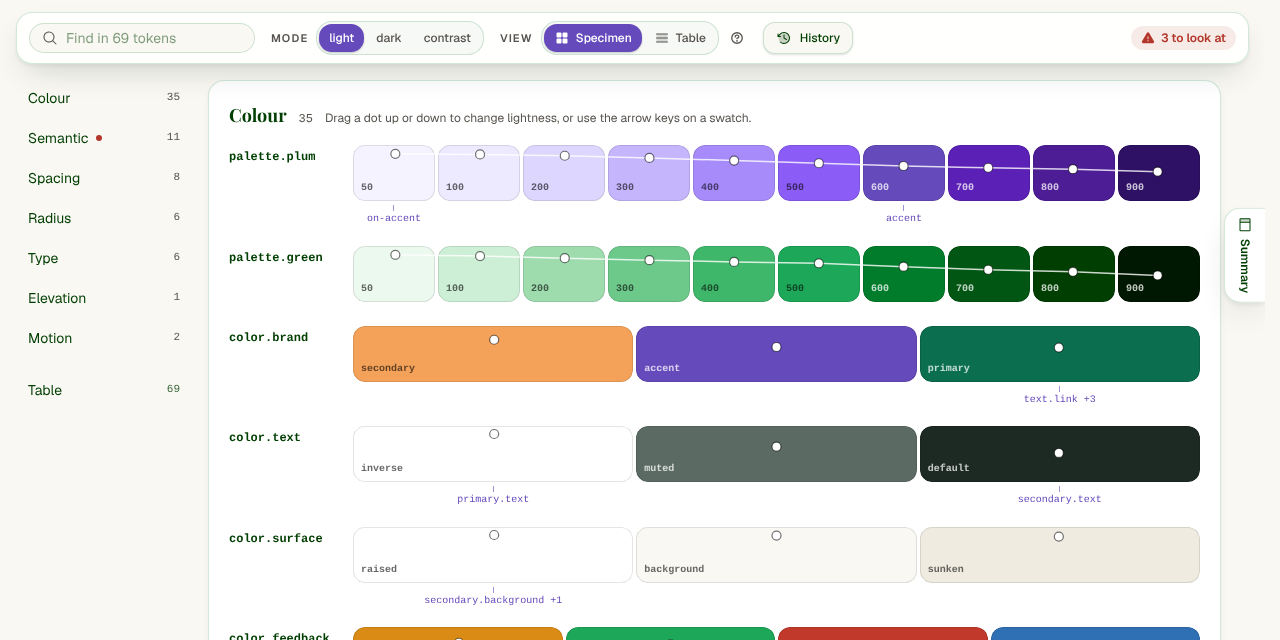Click the warning triangle in 3 to look at
This screenshot has height=640, width=1280.
click(x=1148, y=38)
